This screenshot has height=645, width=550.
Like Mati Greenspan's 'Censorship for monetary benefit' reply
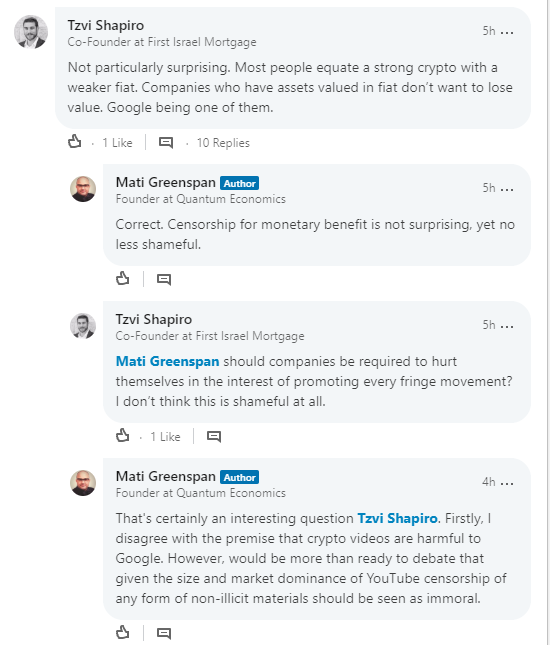(x=123, y=278)
